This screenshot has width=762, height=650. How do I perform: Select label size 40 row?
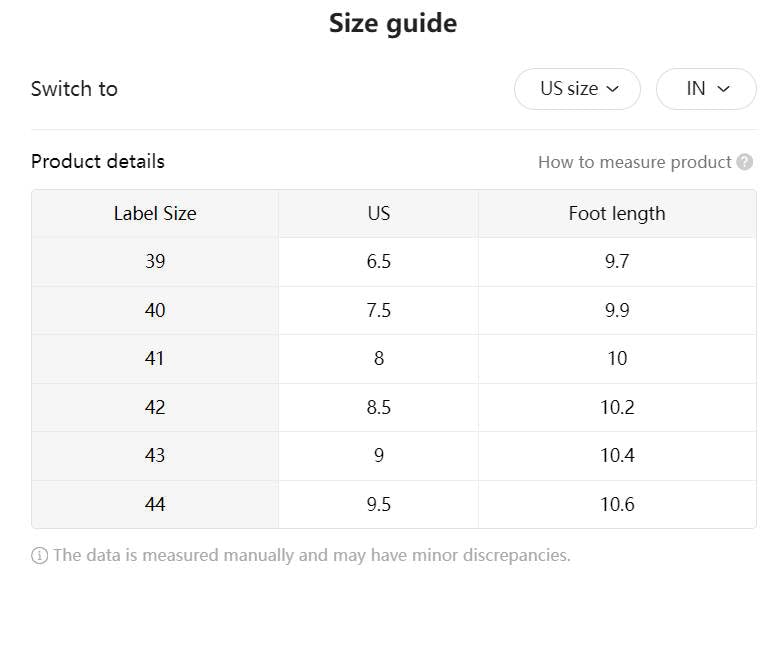tap(155, 310)
